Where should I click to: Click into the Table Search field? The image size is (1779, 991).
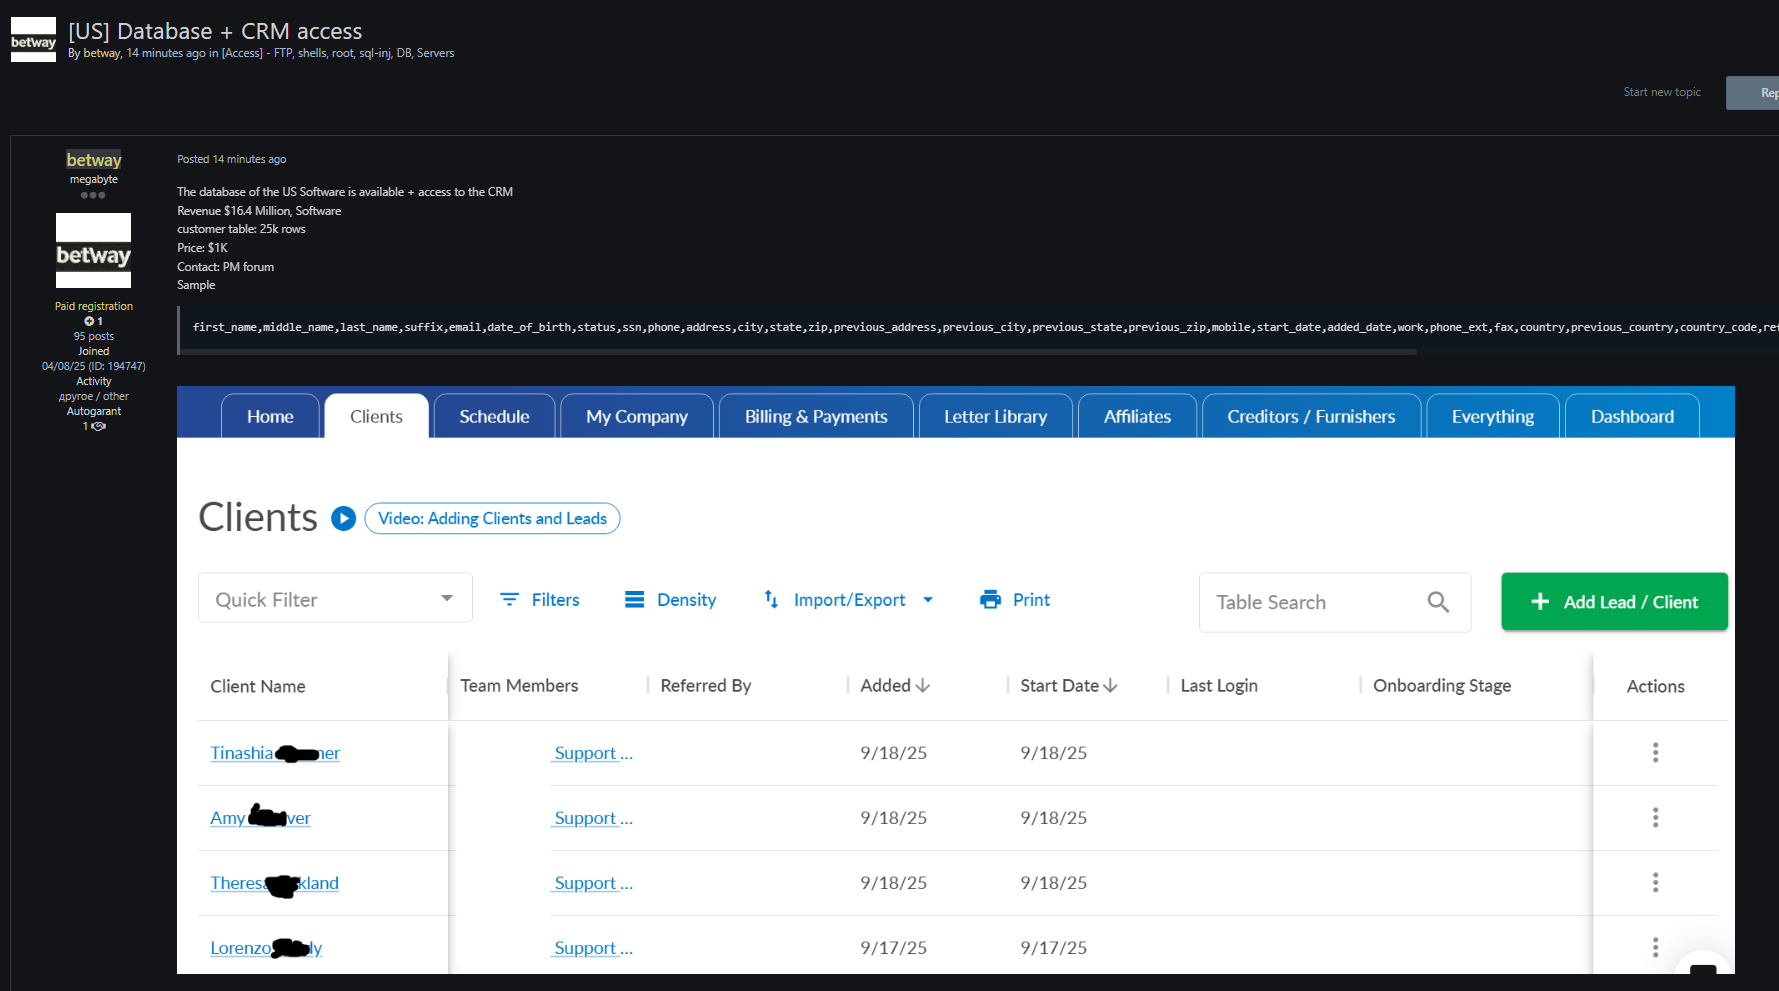pyautogui.click(x=1310, y=602)
